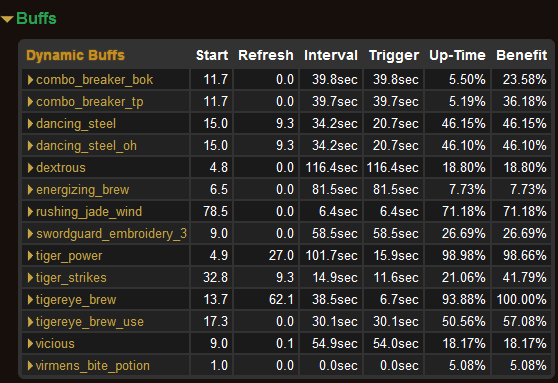Expand the dancing_steel_oh row triangle
Screen dimensions: 558x383
click(x=31, y=146)
